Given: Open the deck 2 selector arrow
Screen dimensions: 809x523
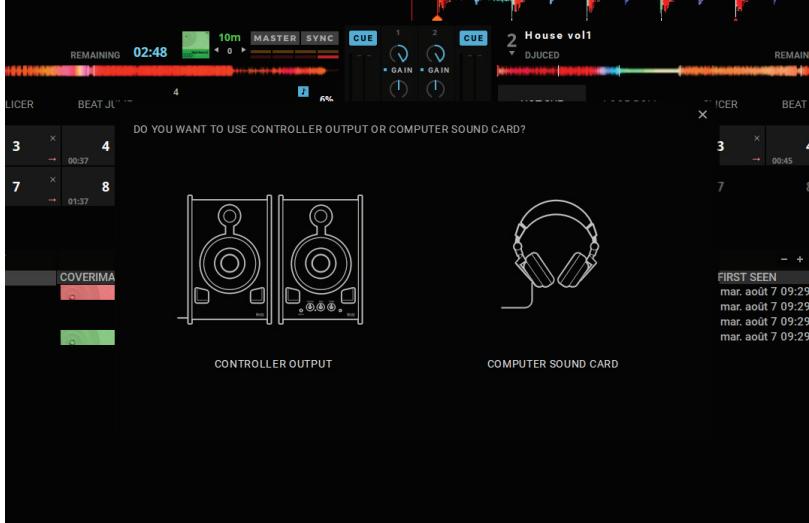Looking at the screenshot, I should pyautogui.click(x=511, y=53).
